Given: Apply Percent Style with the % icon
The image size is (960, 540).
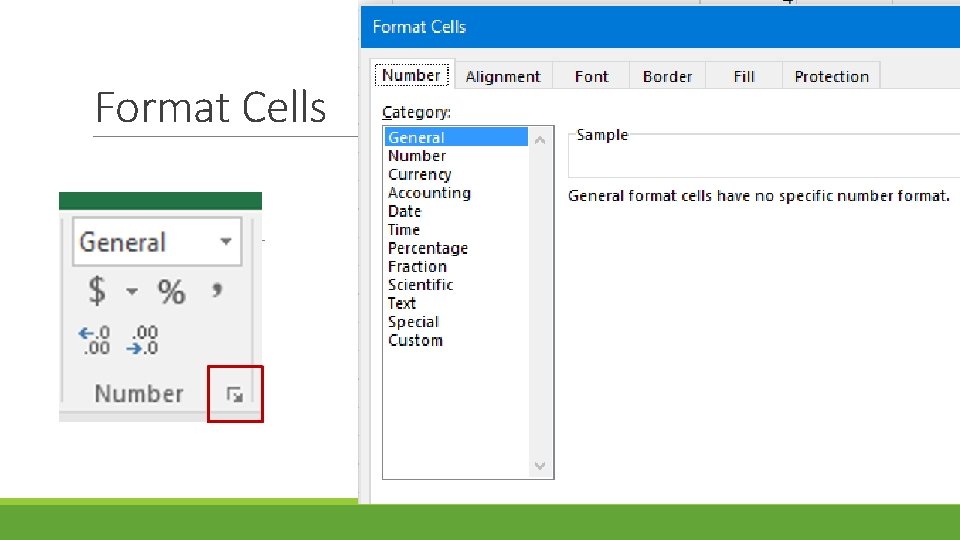Looking at the screenshot, I should (x=171, y=291).
